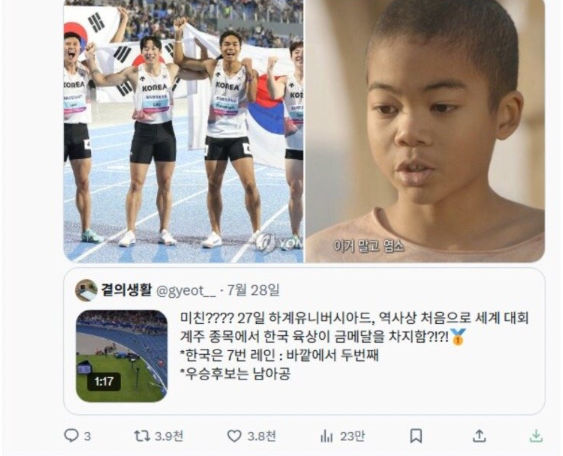Retweet the post using the repost icon
Screen dimensions: 563x456
pyautogui.click(x=142, y=436)
